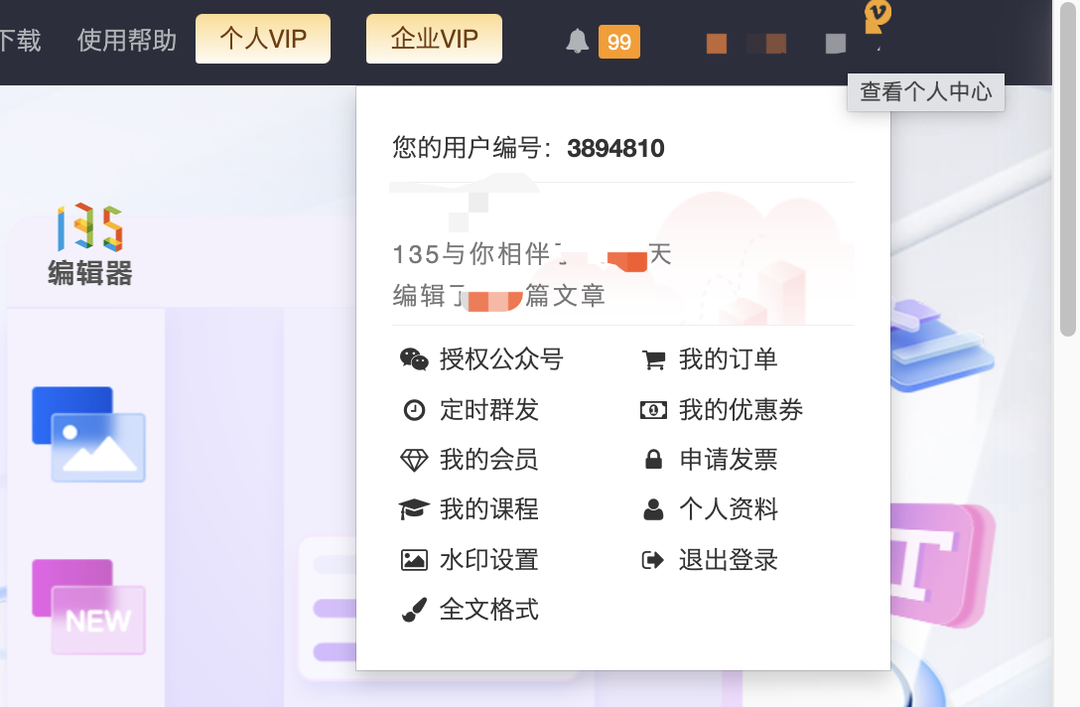Image resolution: width=1080 pixels, height=707 pixels.
Task: Click the 135编辑器 logo
Action: pos(90,245)
